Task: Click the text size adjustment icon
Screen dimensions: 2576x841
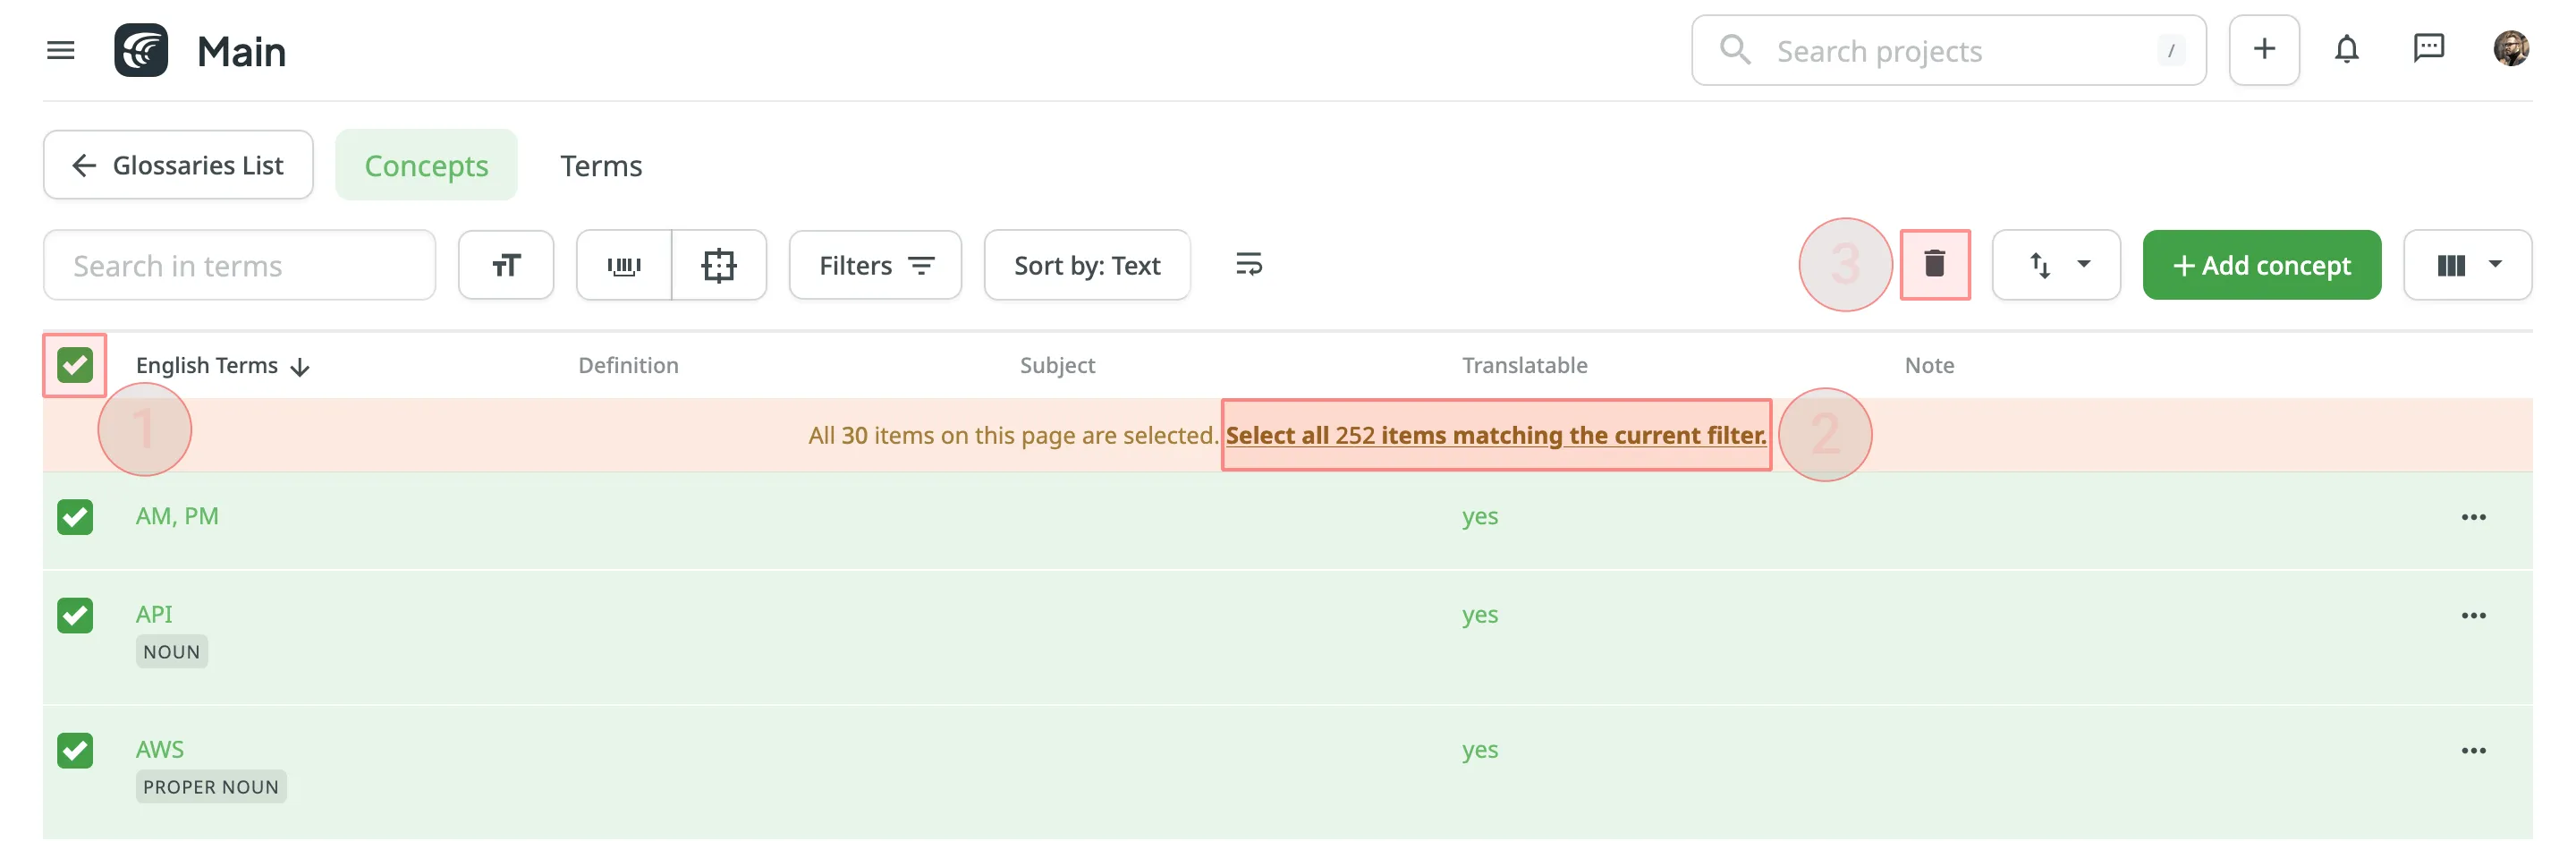Action: [x=506, y=265]
